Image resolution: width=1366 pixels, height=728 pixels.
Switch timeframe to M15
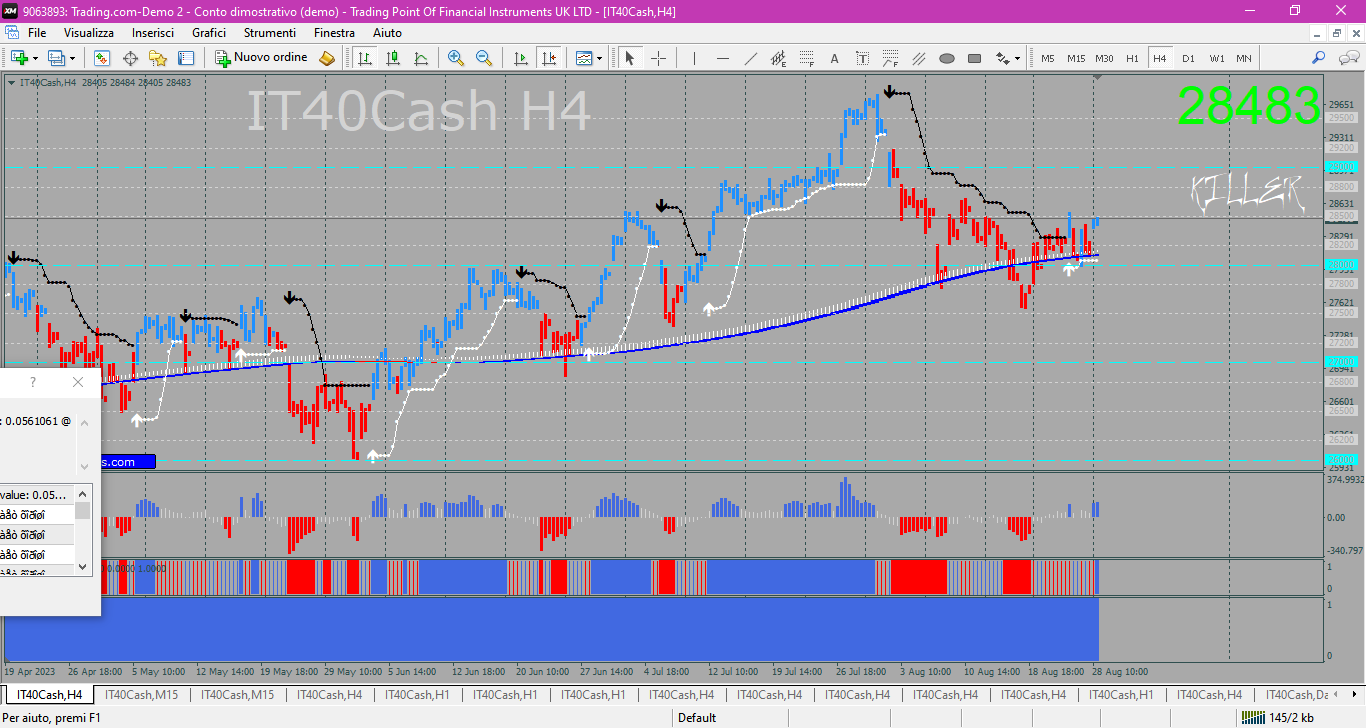click(x=1076, y=58)
